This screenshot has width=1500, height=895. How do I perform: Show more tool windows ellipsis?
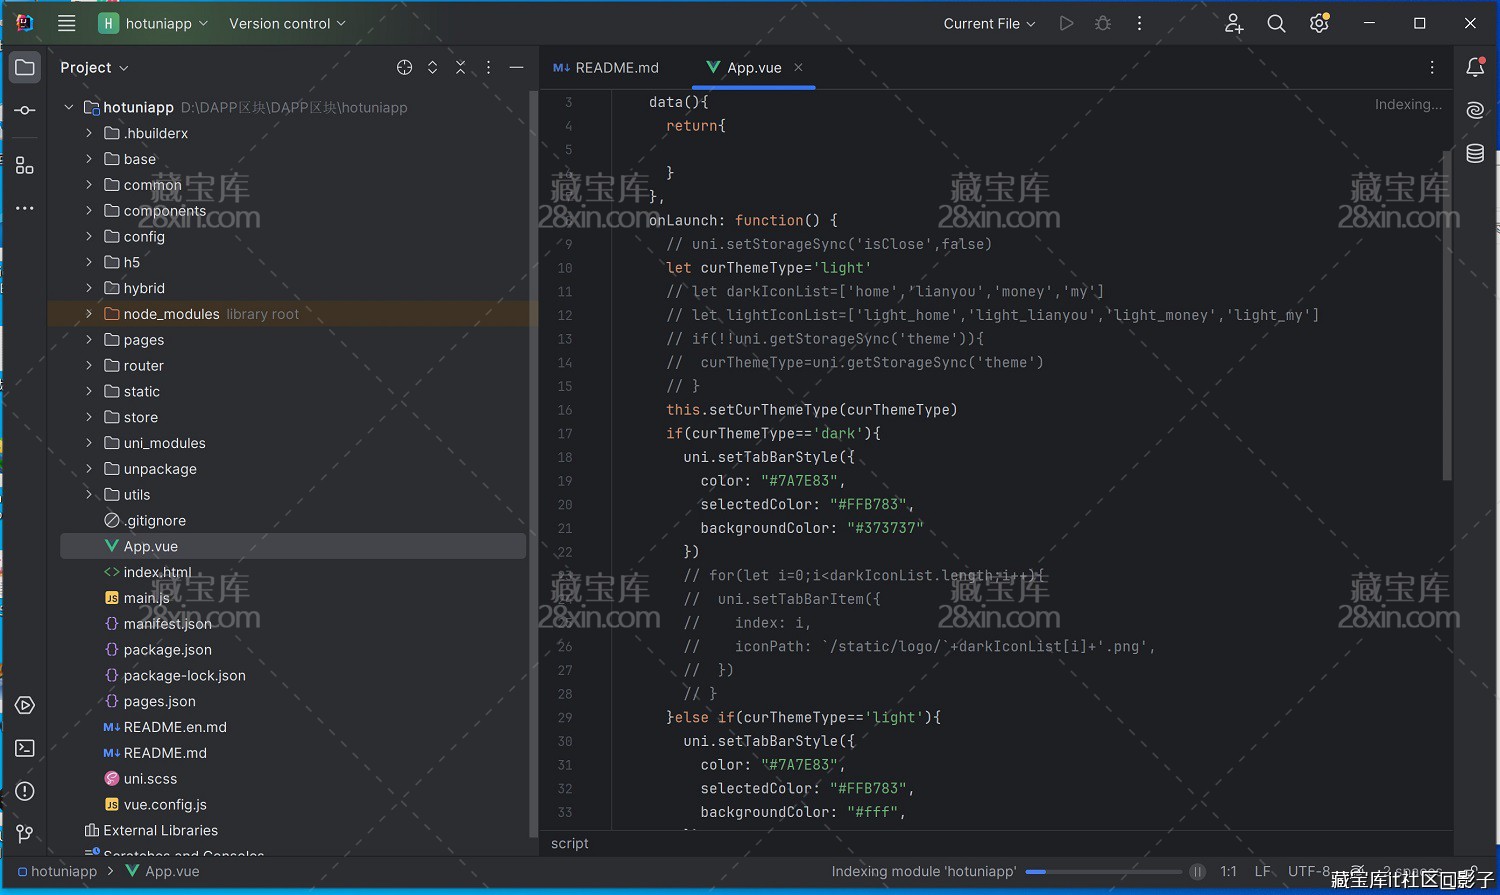[x=25, y=208]
